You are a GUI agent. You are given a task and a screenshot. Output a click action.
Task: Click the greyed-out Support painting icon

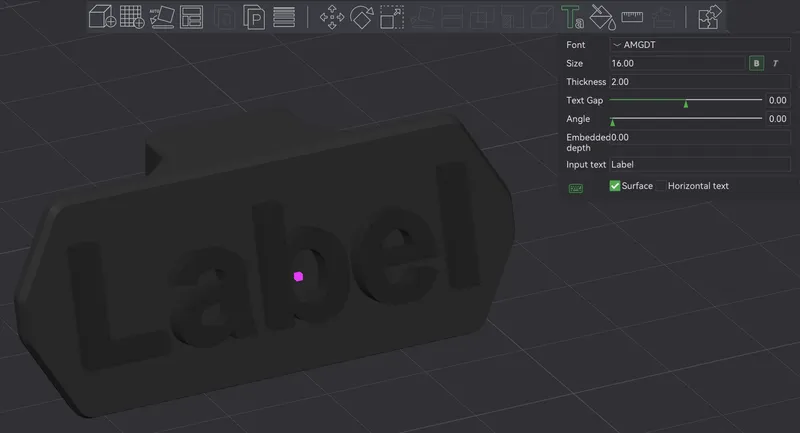512,17
